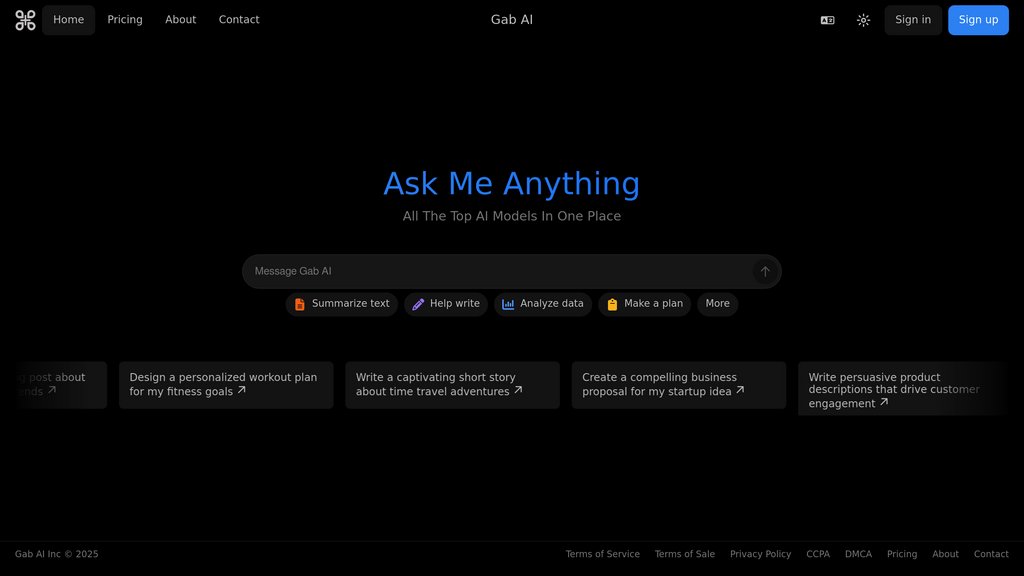Open Pricing in the top navigation
Screen dimensions: 1024x576
click(125, 20)
